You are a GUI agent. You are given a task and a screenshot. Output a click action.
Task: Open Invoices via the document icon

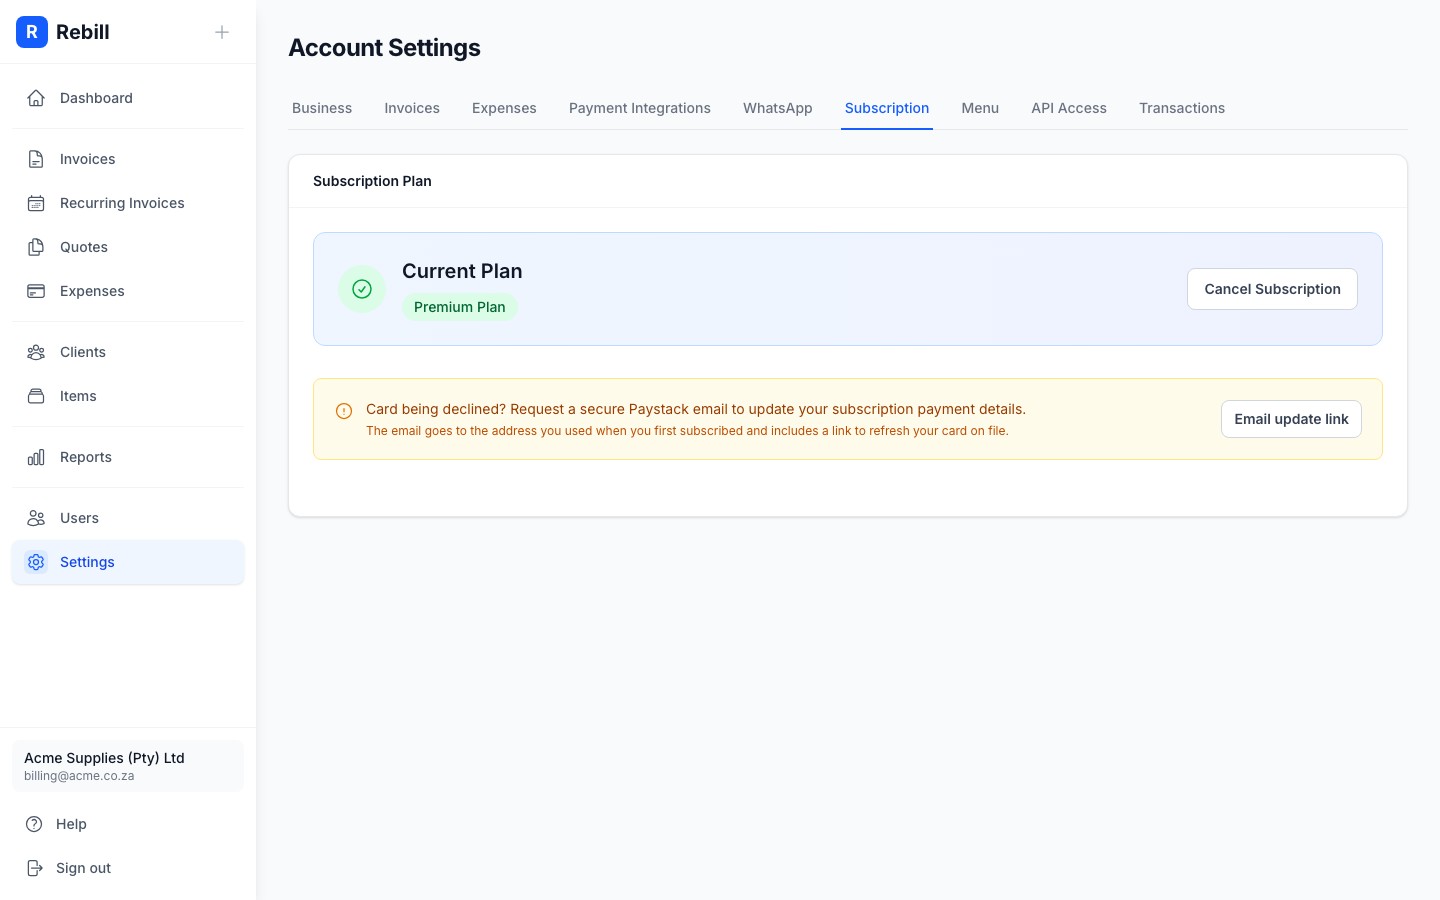click(x=36, y=158)
